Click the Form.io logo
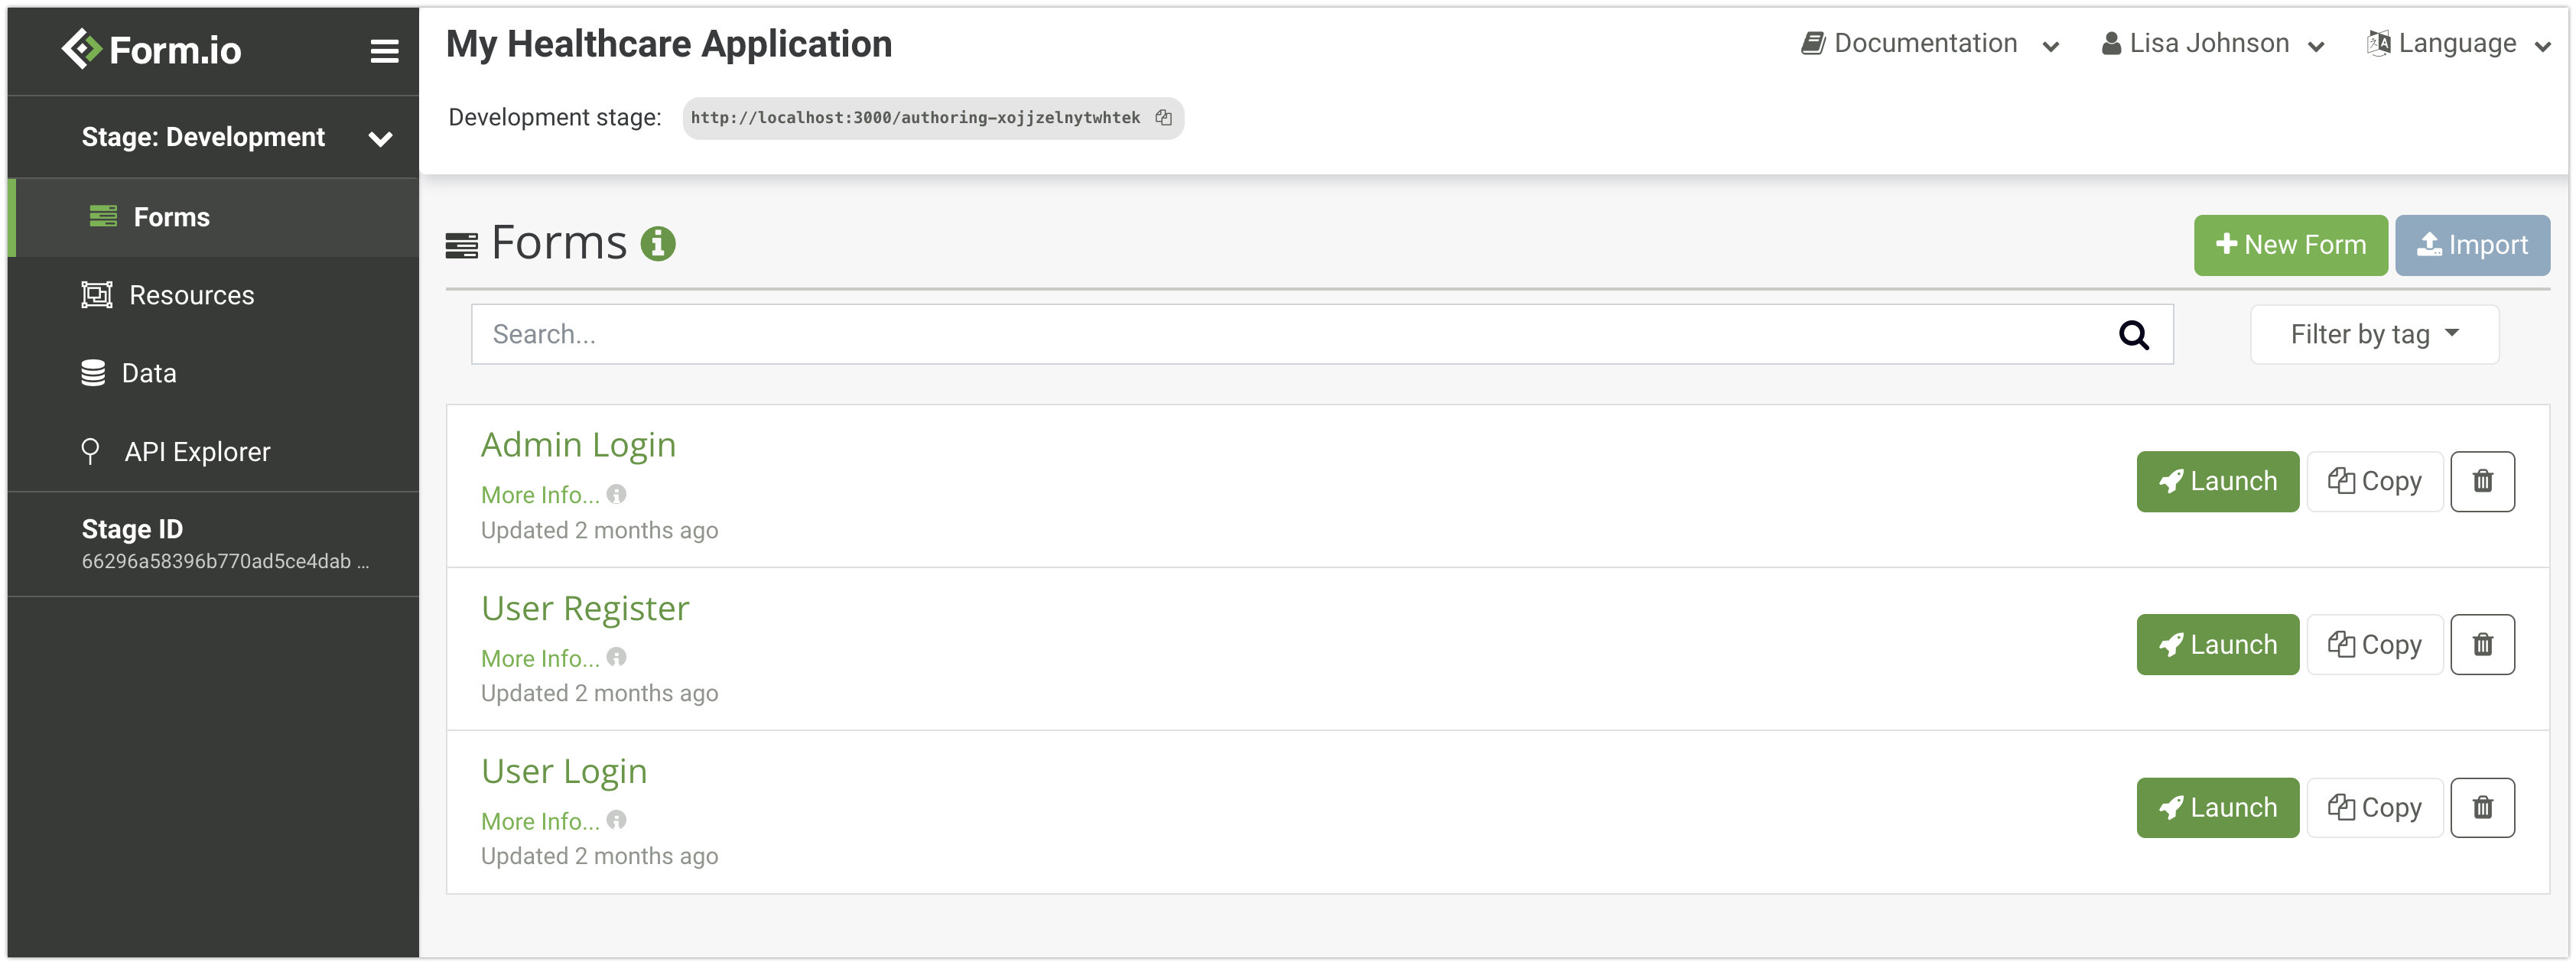2576x965 pixels. coord(152,50)
